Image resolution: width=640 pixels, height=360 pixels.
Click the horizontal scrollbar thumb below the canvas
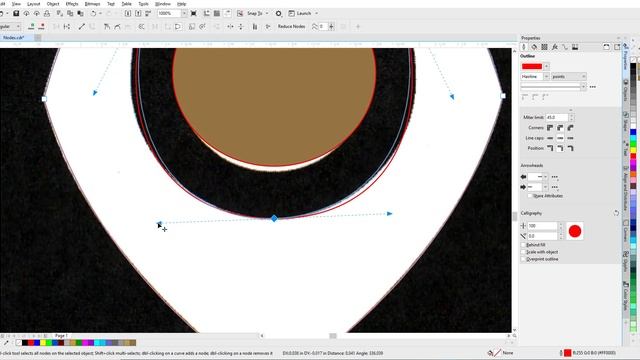click(333, 336)
